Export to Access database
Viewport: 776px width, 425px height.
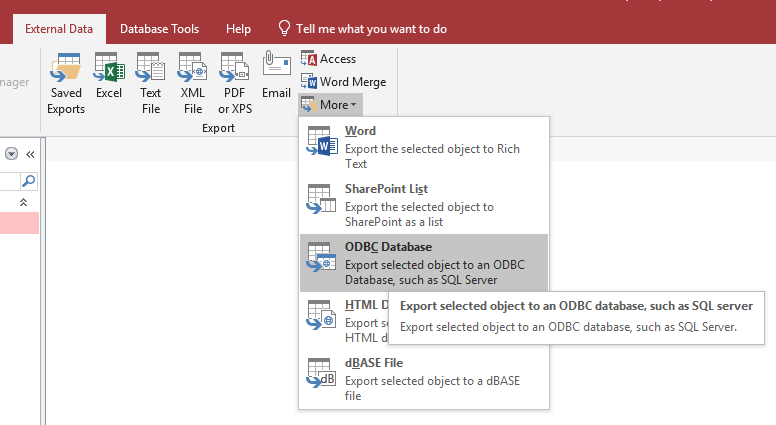pos(329,59)
